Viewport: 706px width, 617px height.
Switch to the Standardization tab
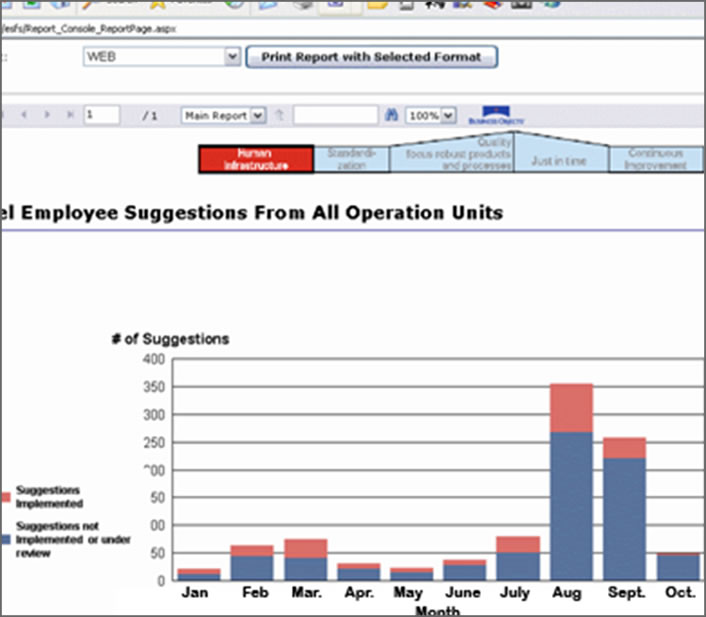pos(351,160)
